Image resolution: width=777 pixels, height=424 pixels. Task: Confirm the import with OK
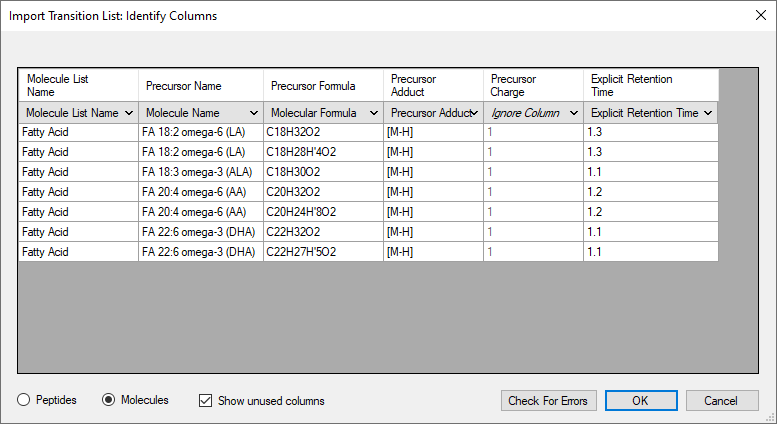[641, 400]
